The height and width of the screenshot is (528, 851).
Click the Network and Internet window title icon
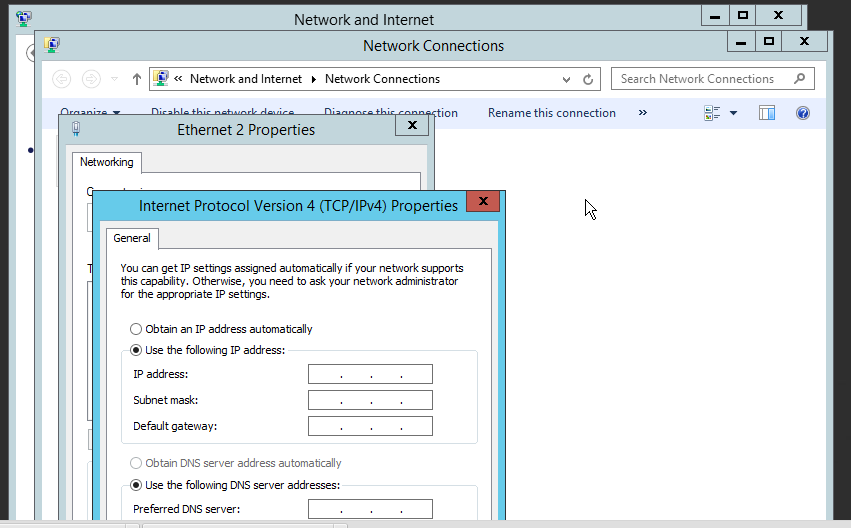pos(24,18)
